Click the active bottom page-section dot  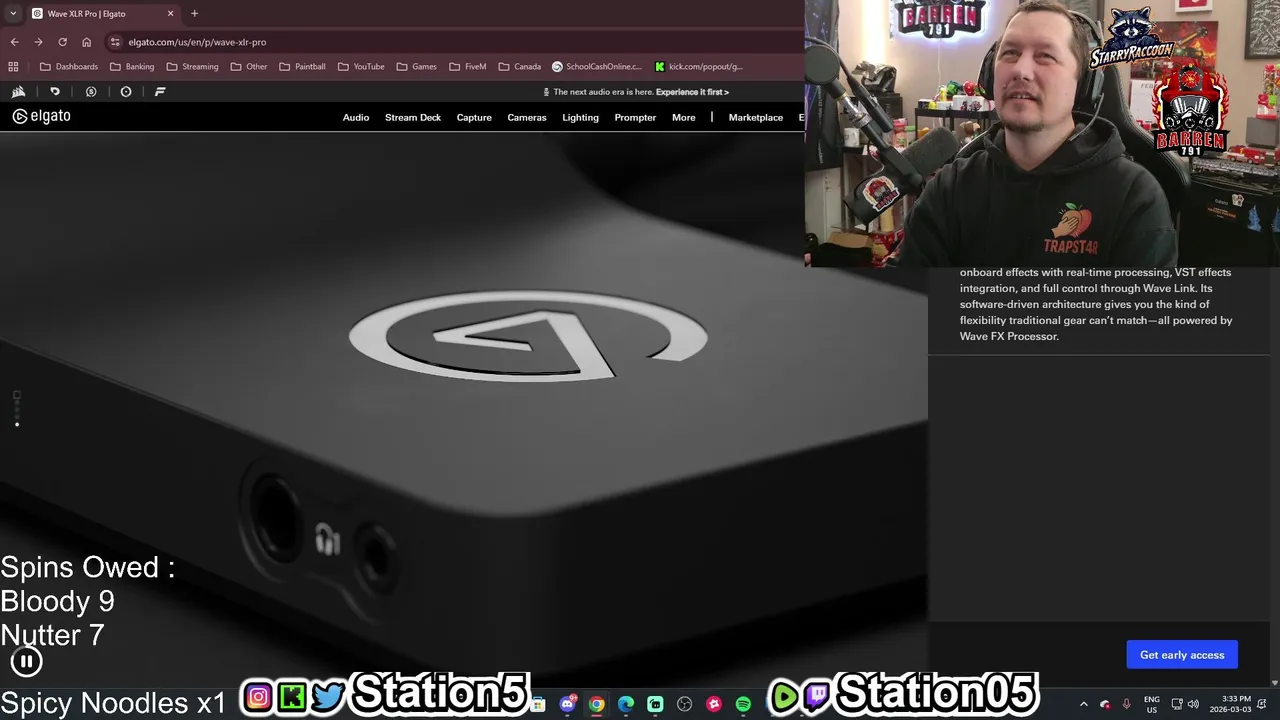click(17, 424)
